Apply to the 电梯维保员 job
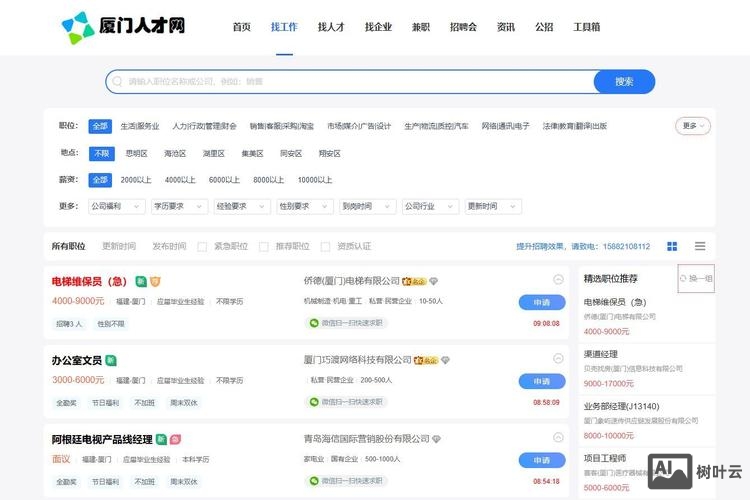The height and width of the screenshot is (500, 750). tap(542, 302)
